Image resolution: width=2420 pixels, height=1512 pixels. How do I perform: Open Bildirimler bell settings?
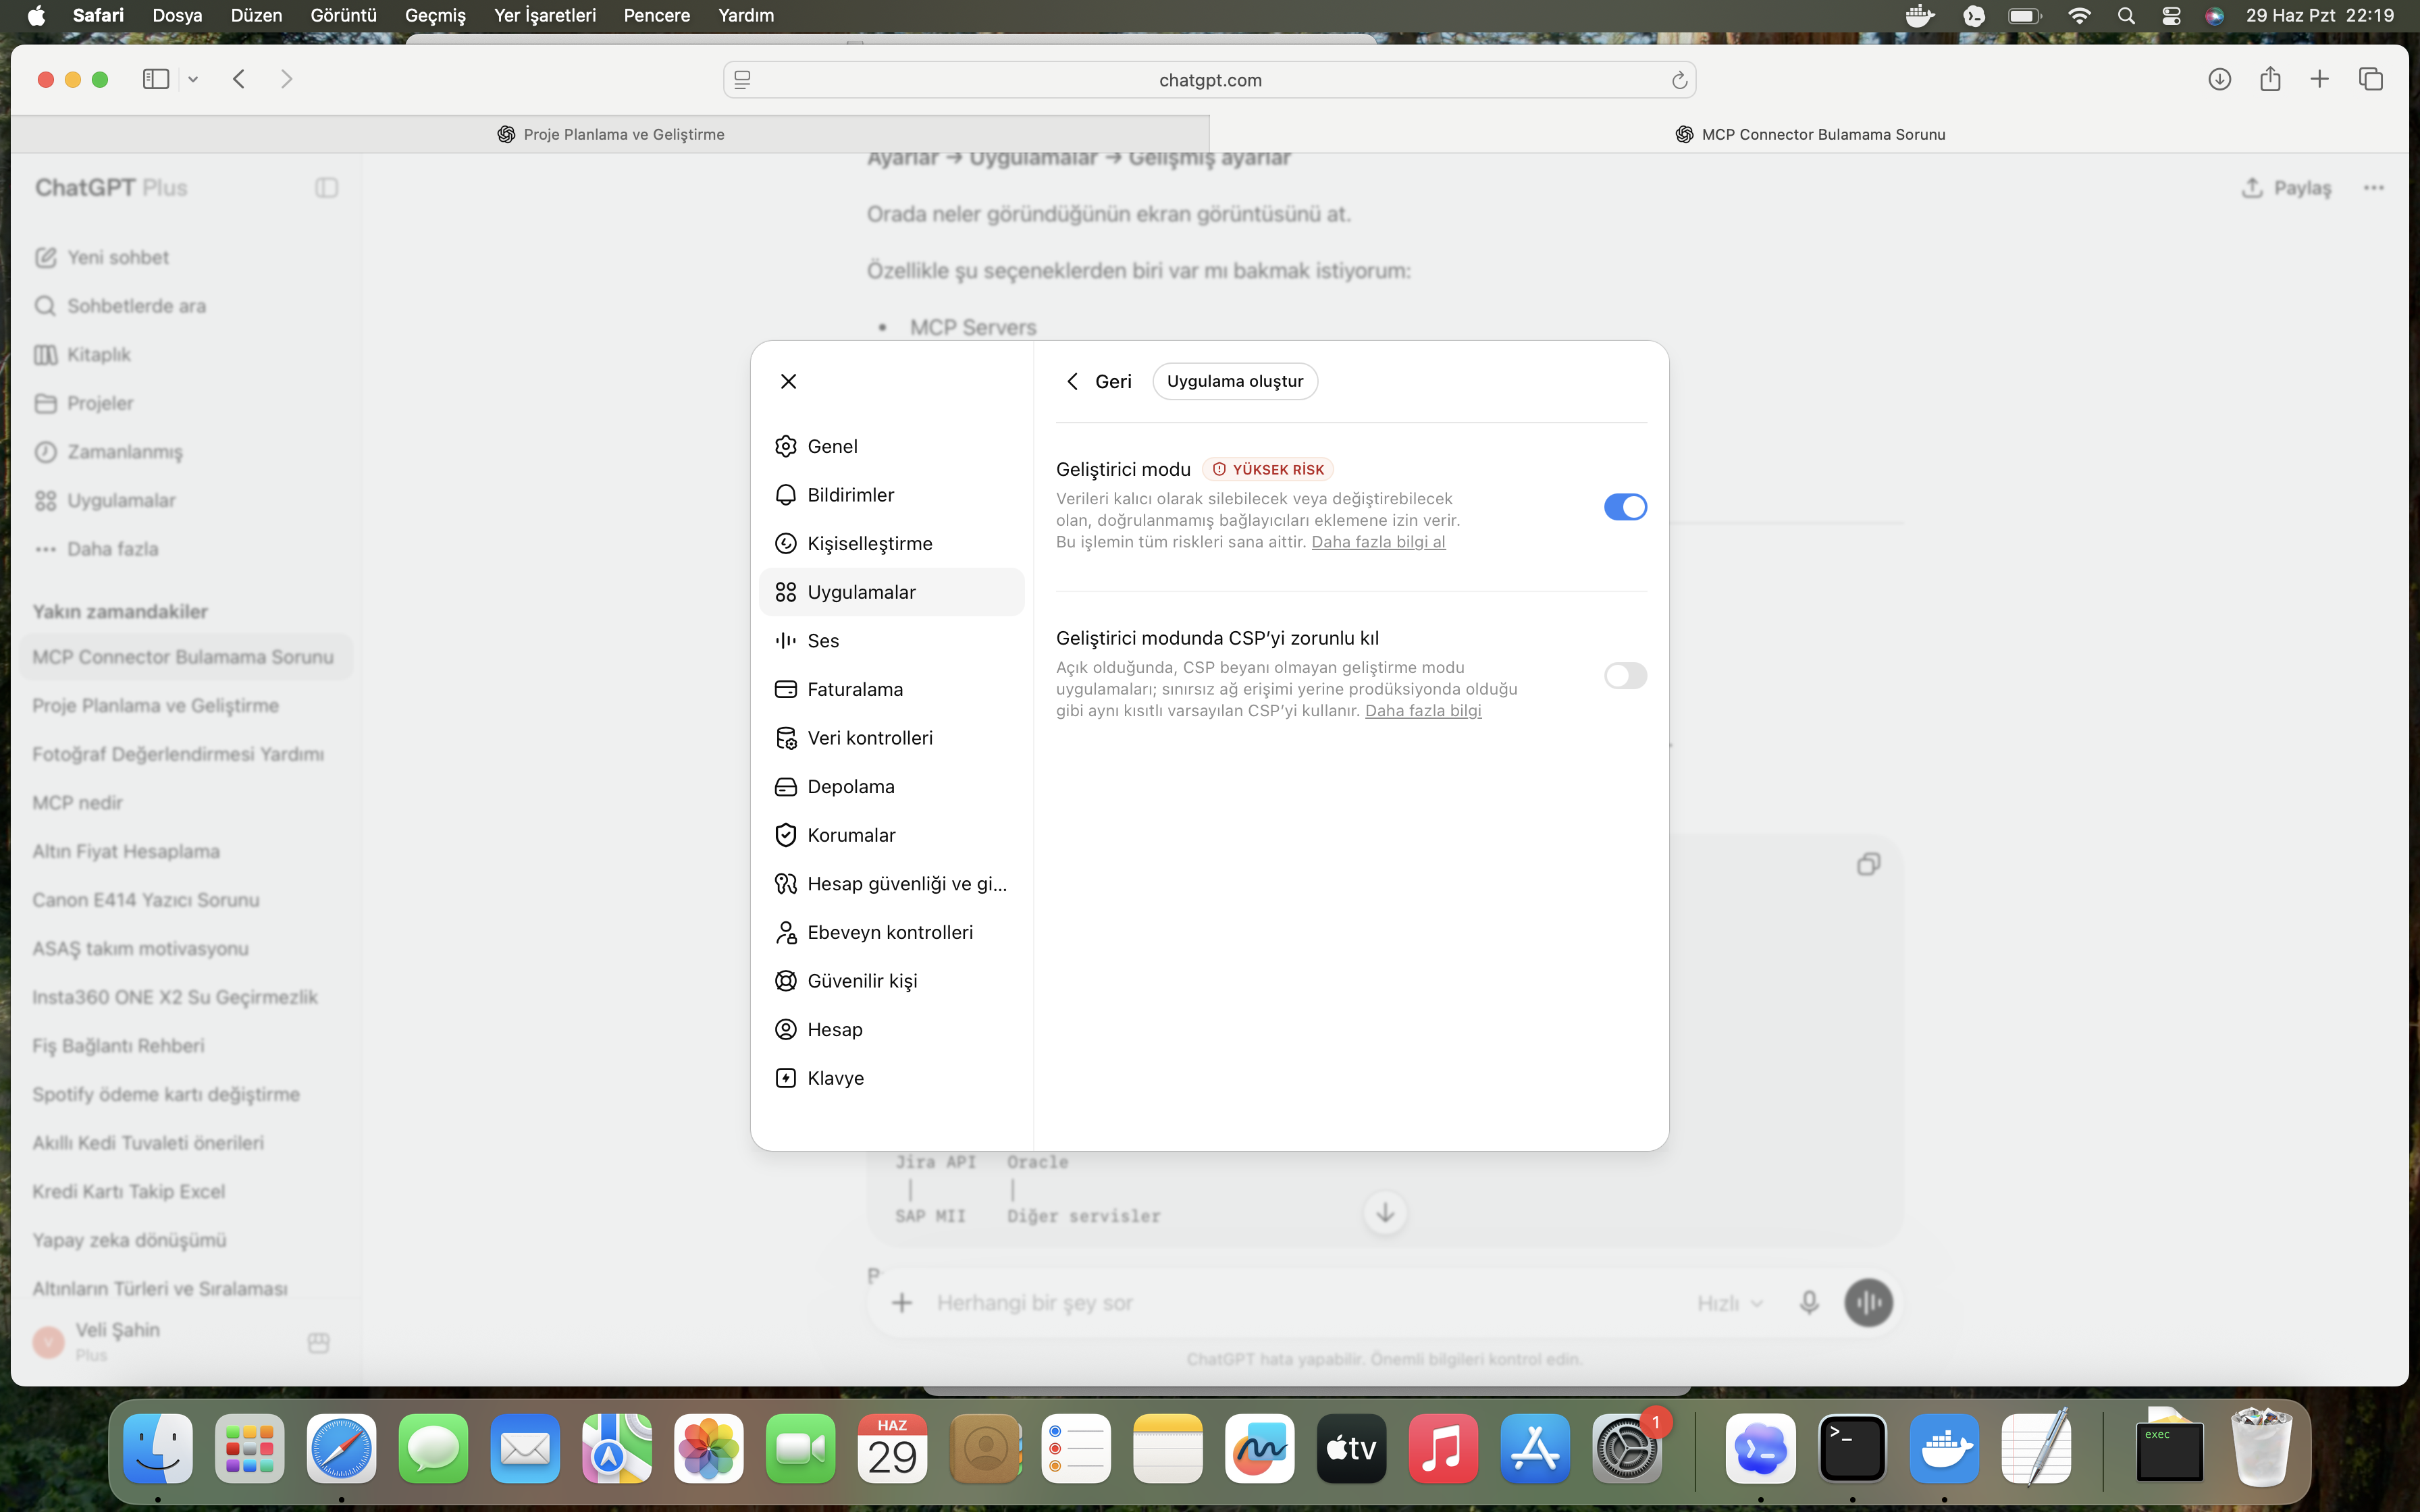[891, 495]
